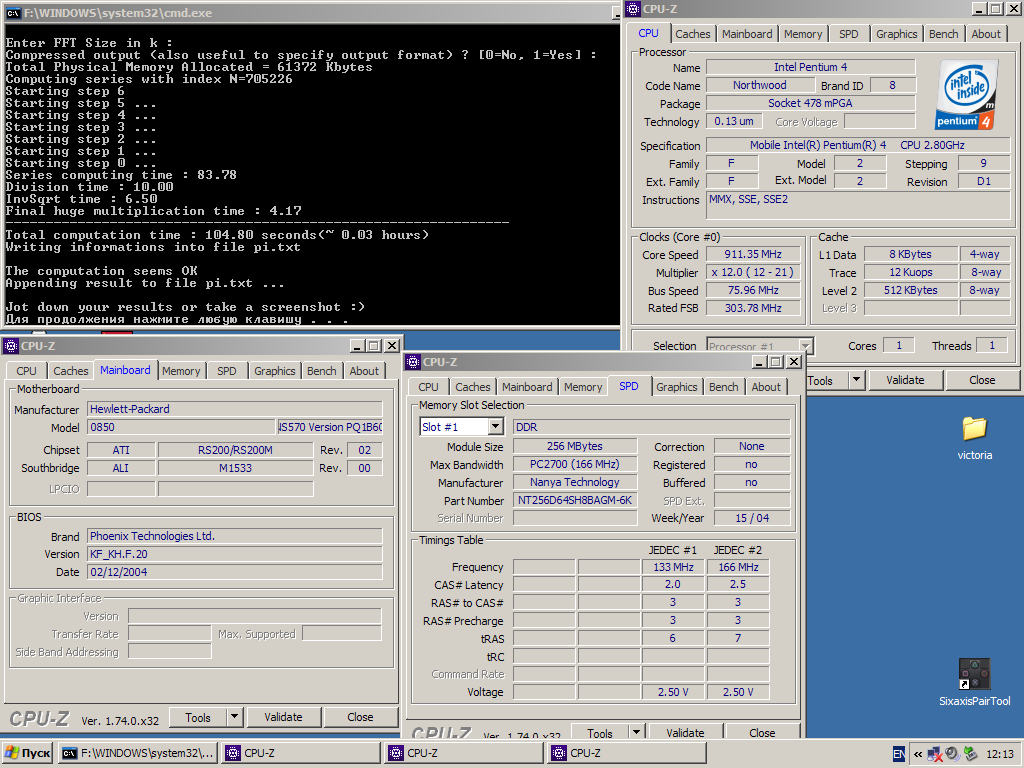Click BIOS version KF_KH.F.20 field
1024x768 pixels.
pos(234,554)
